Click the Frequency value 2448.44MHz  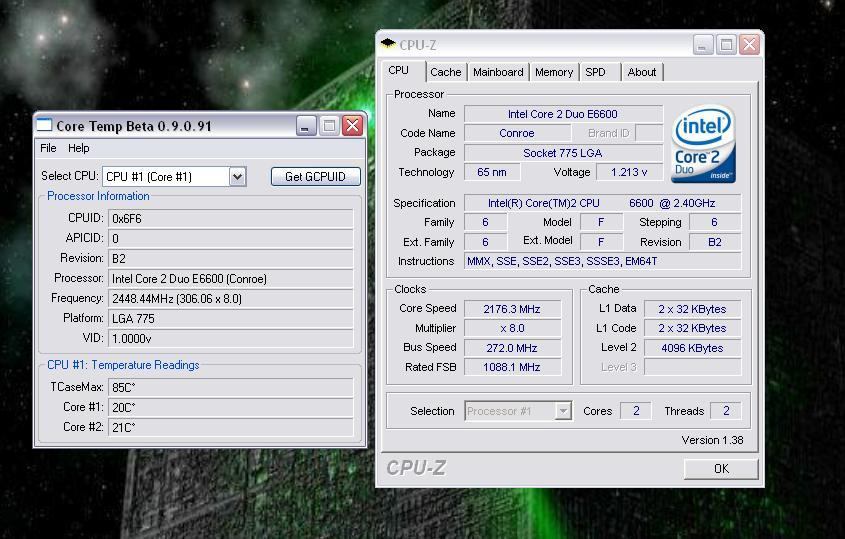tap(231, 299)
